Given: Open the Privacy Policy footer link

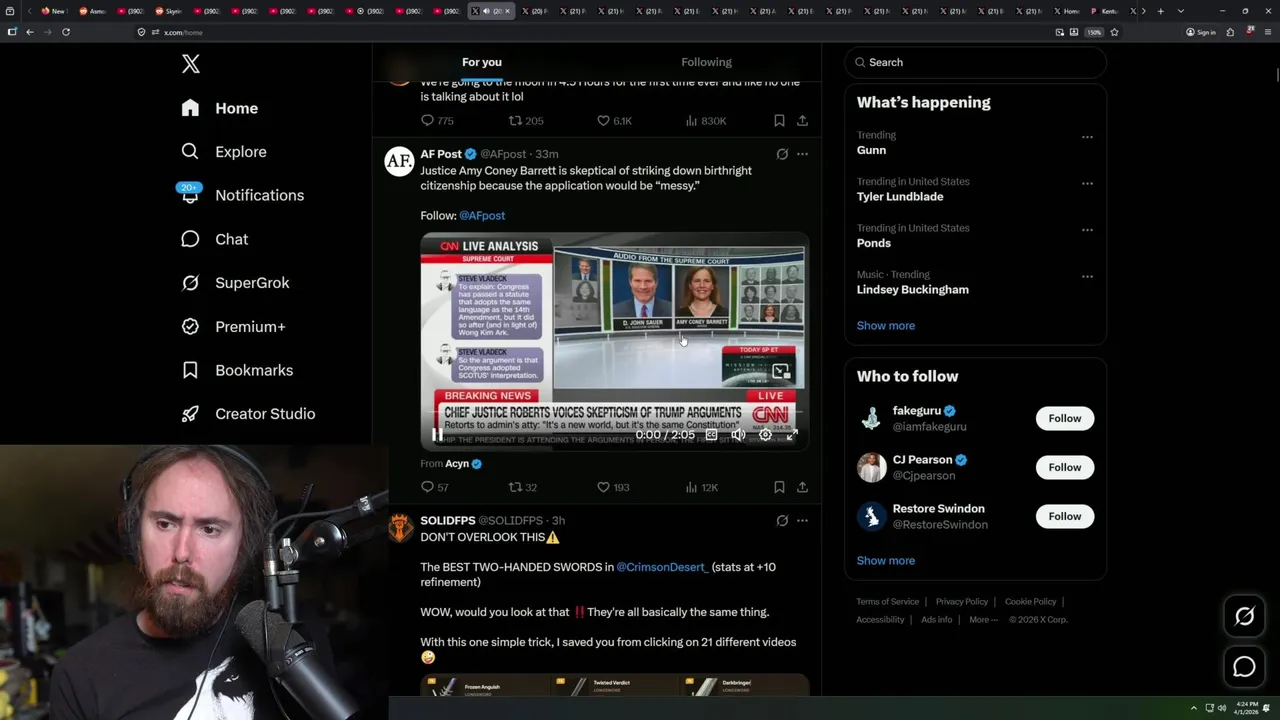Looking at the screenshot, I should [x=961, y=601].
